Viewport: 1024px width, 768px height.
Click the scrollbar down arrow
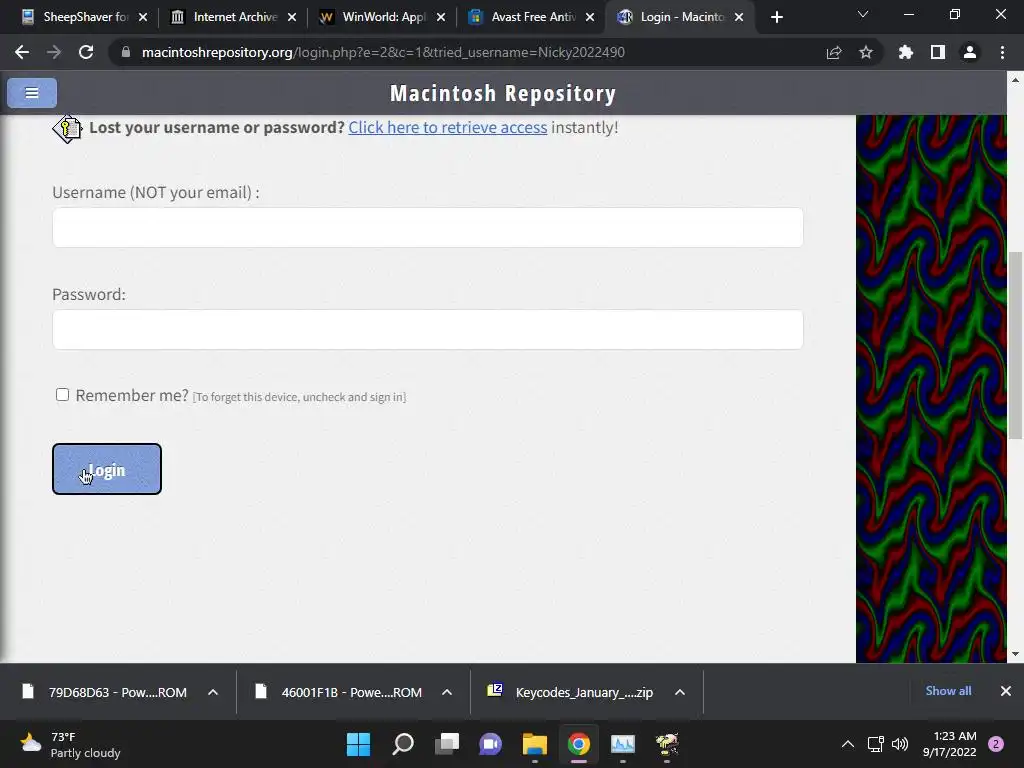pyautogui.click(x=1015, y=654)
